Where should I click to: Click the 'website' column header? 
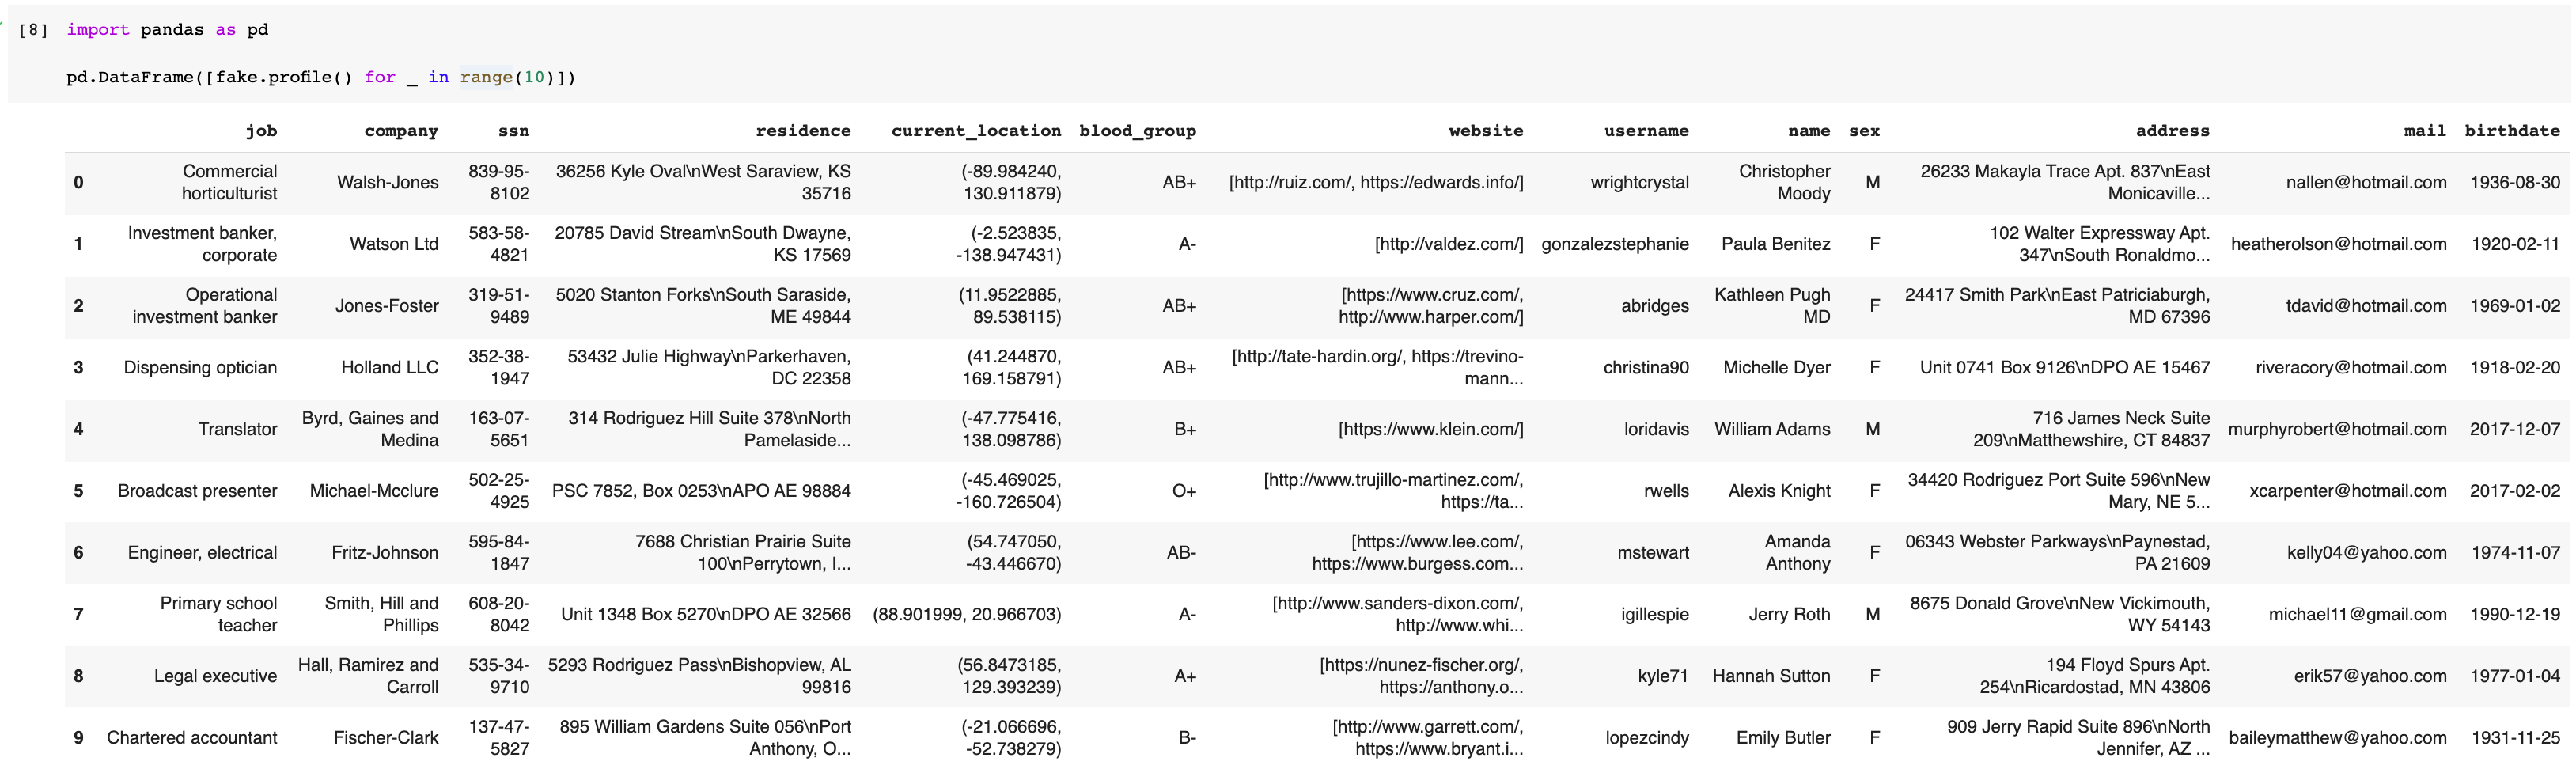pyautogui.click(x=1486, y=131)
